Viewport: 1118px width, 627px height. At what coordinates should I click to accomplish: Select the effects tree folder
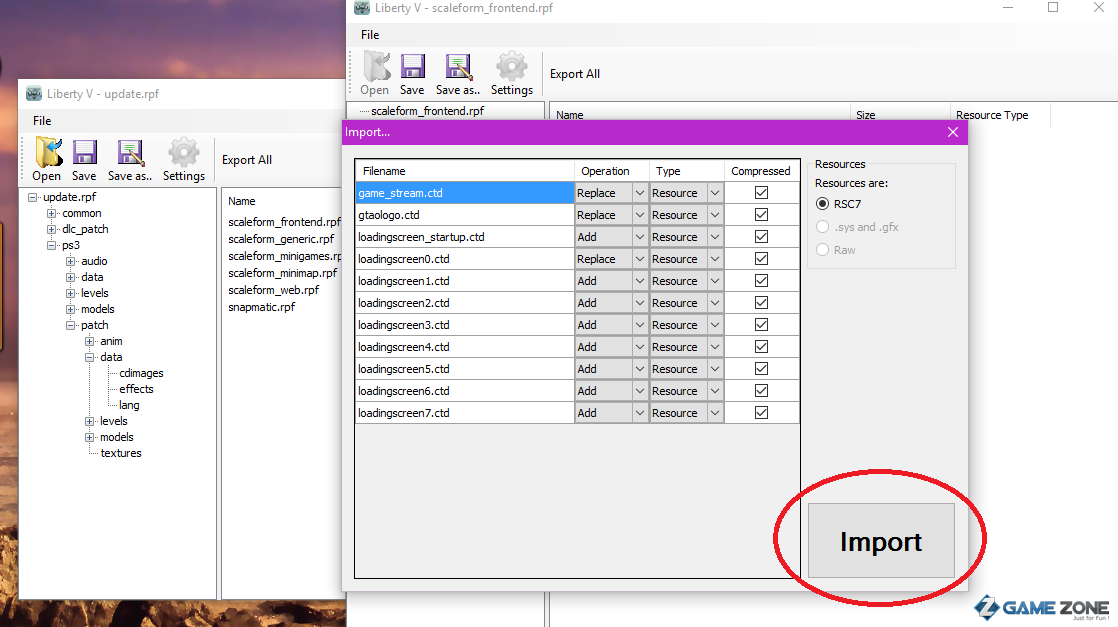point(136,389)
